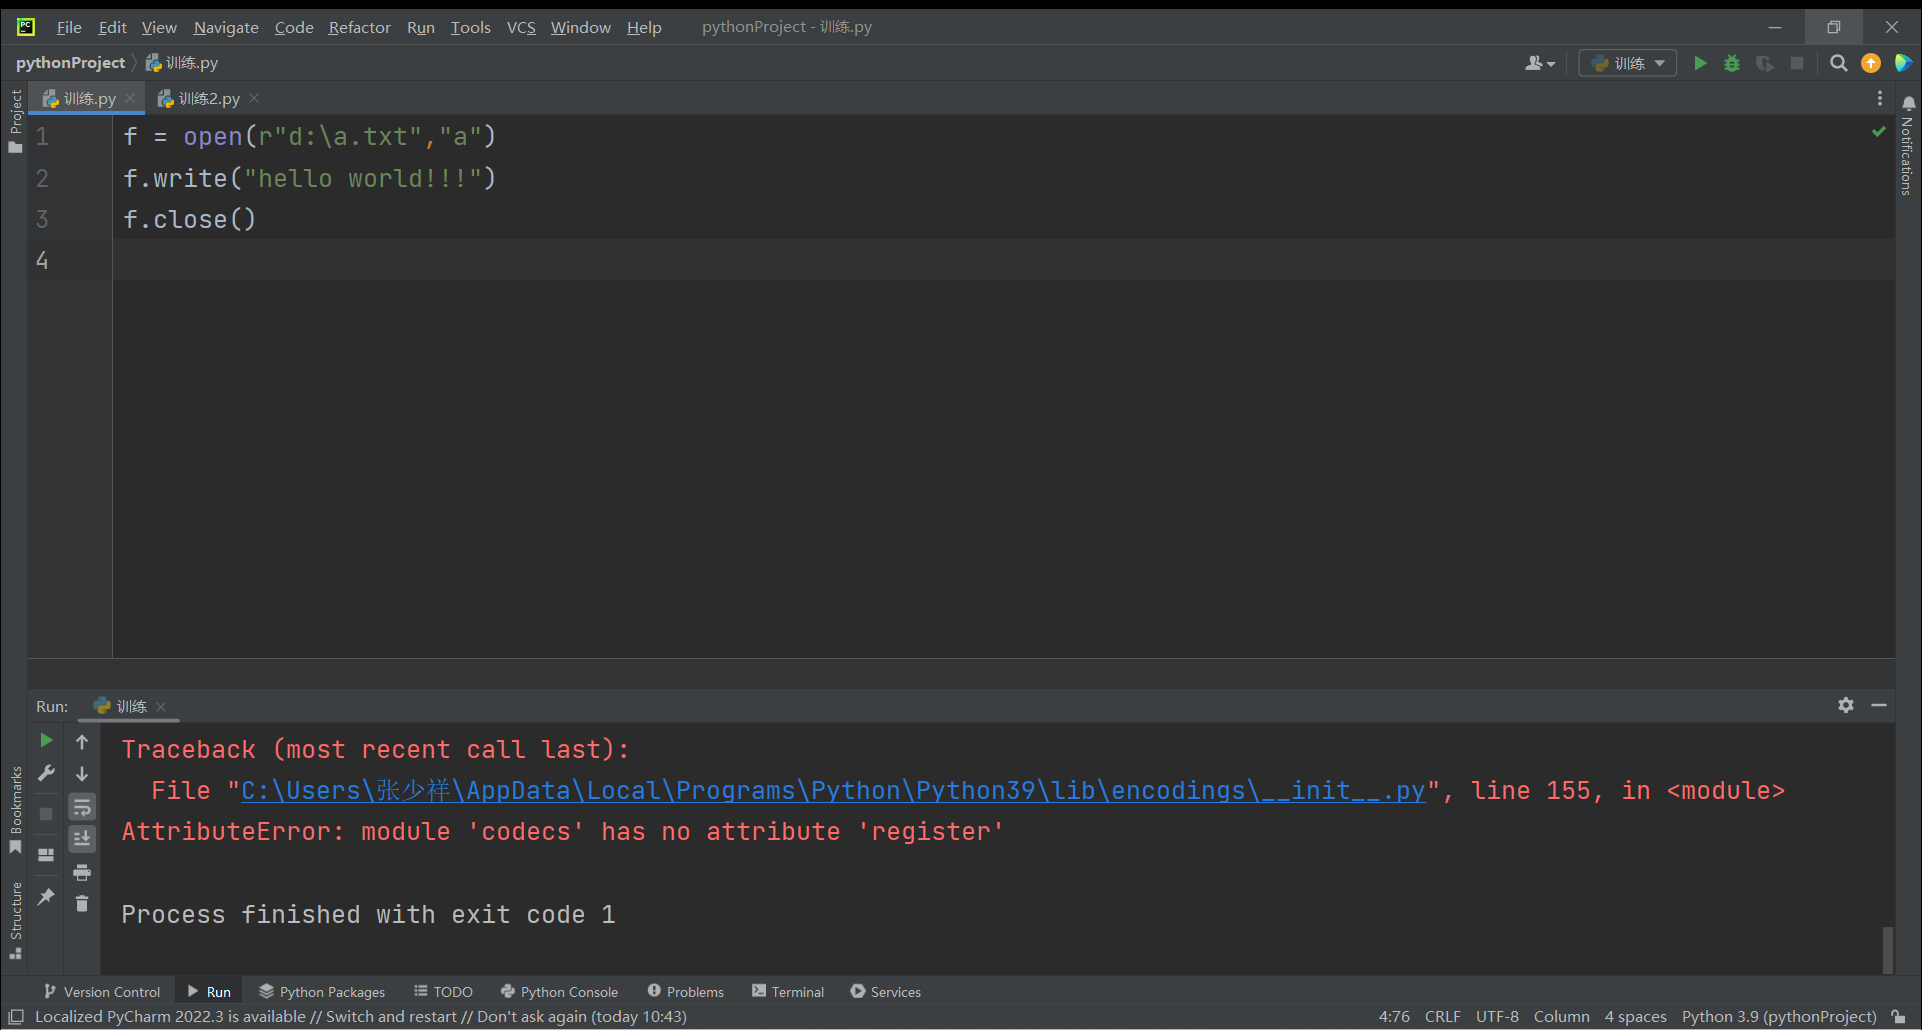Viewport: 1922px width, 1030px height.
Task: Open Services tool window
Action: point(885,991)
